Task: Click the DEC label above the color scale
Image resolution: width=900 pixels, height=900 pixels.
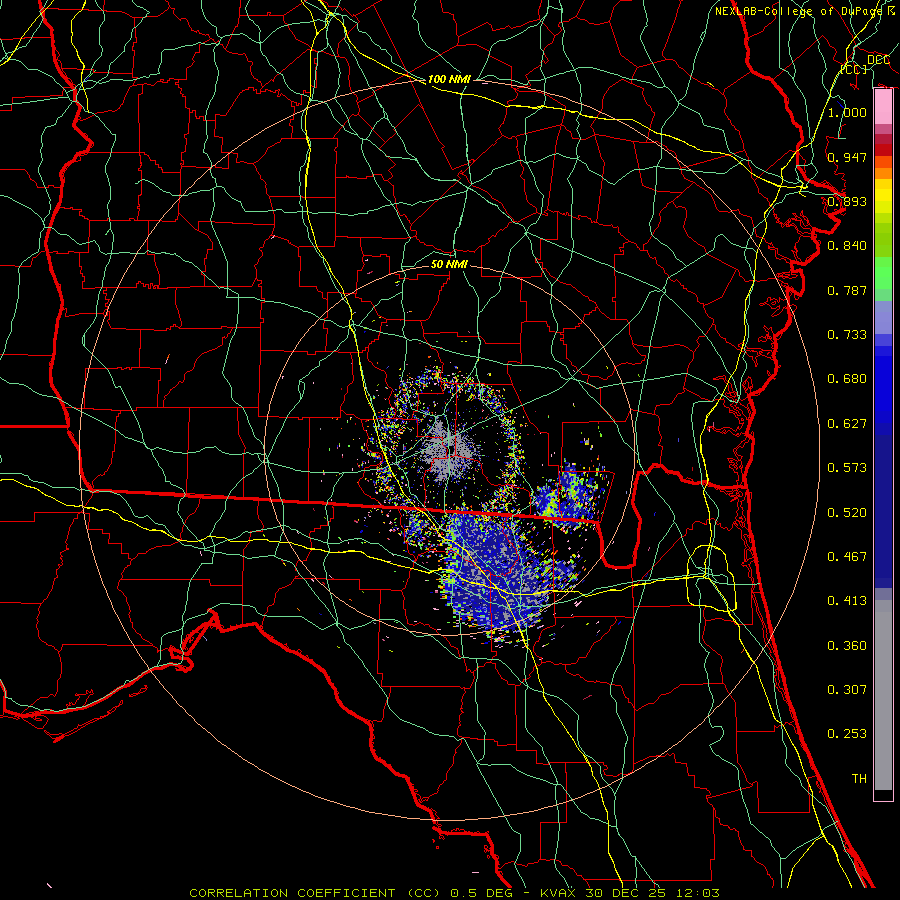Action: [878, 60]
